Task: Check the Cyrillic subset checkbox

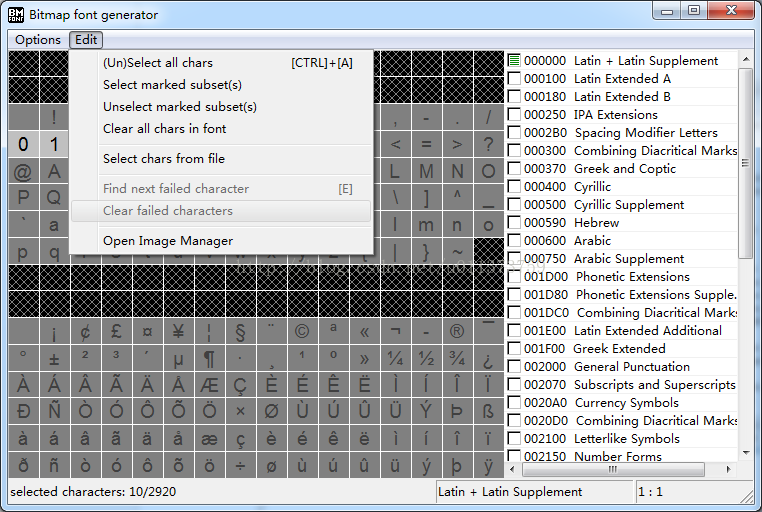Action: pos(514,187)
